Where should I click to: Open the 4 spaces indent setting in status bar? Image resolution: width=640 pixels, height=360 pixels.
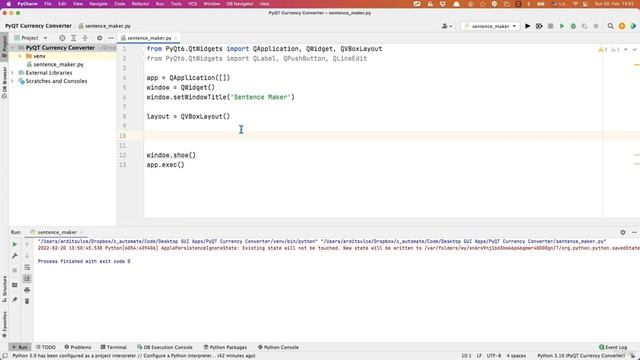(x=516, y=356)
